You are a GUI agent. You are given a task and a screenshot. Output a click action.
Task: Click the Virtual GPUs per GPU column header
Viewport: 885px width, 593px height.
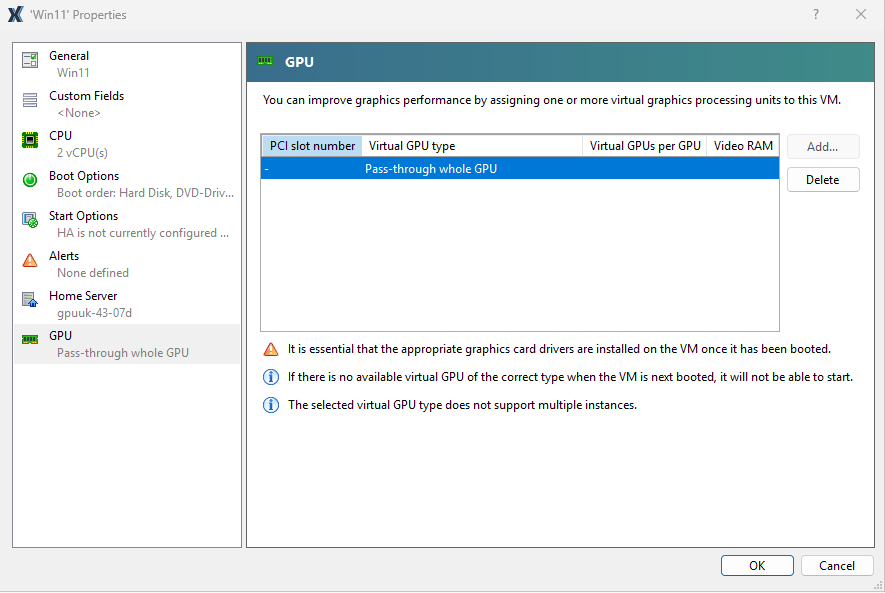(645, 146)
